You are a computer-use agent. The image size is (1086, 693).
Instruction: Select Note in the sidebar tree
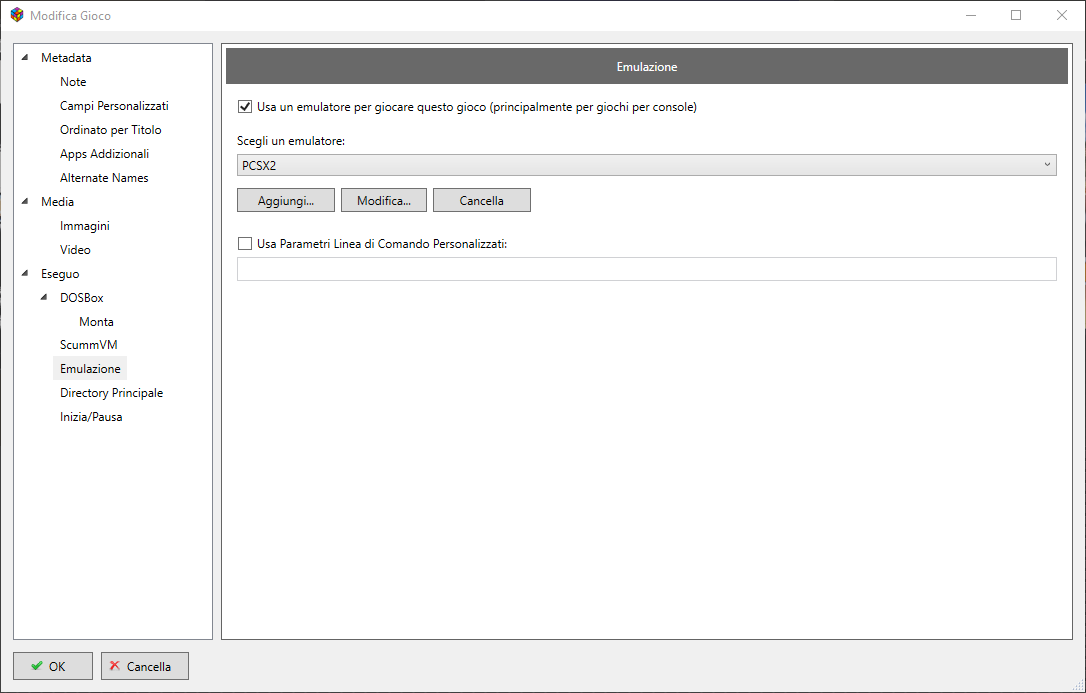pos(73,82)
